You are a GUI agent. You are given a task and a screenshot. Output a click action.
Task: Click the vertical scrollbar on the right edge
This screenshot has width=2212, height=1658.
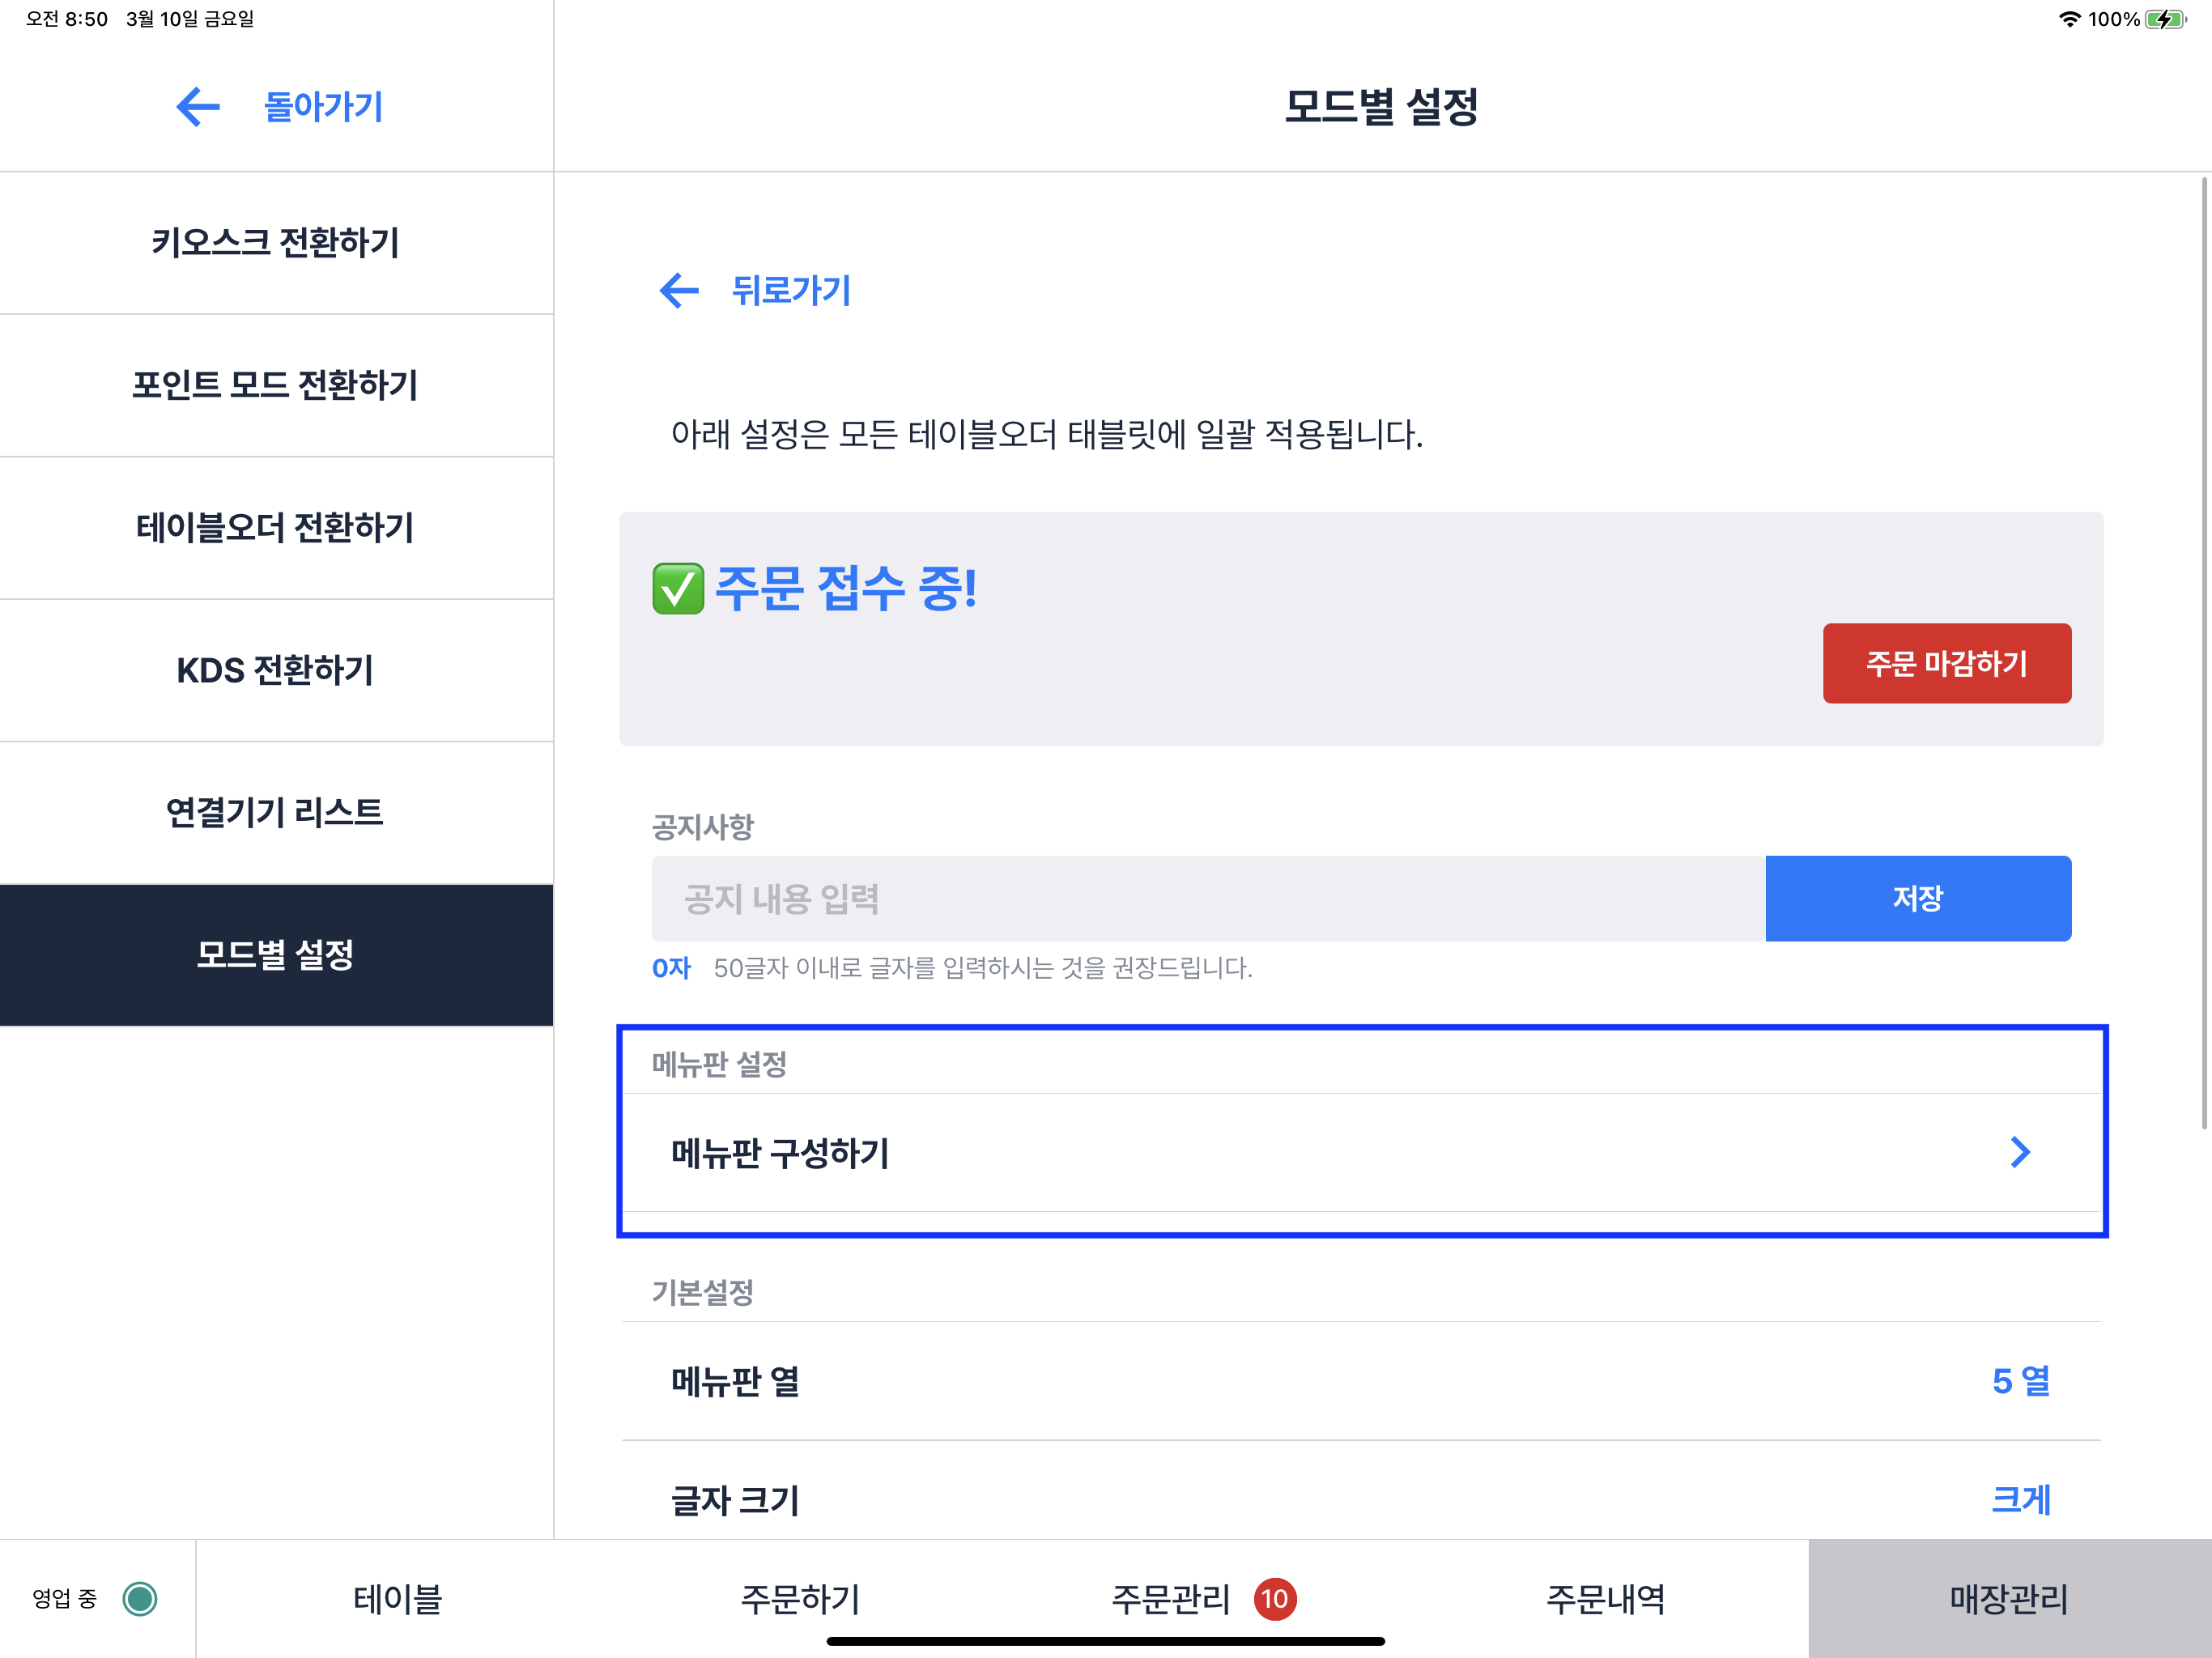tap(2203, 650)
